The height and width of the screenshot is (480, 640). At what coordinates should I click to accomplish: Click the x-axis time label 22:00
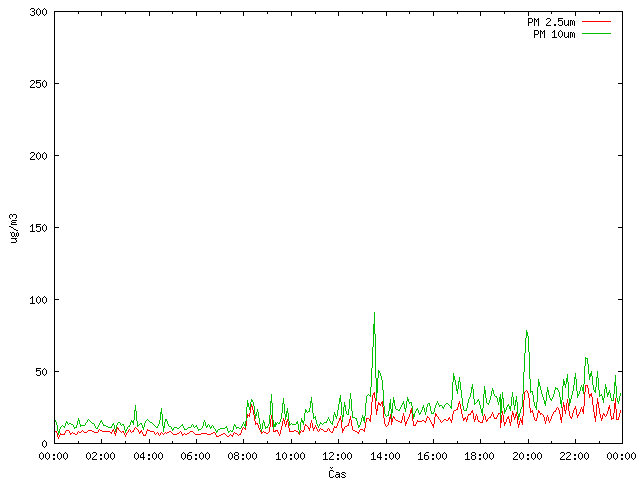click(574, 456)
